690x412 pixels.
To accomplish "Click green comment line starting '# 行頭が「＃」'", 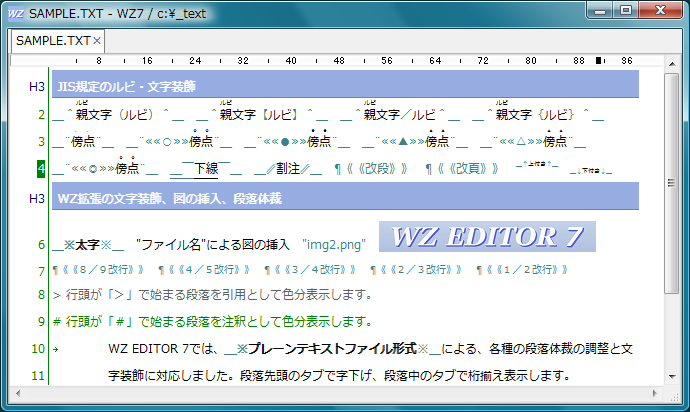I will 213,321.
